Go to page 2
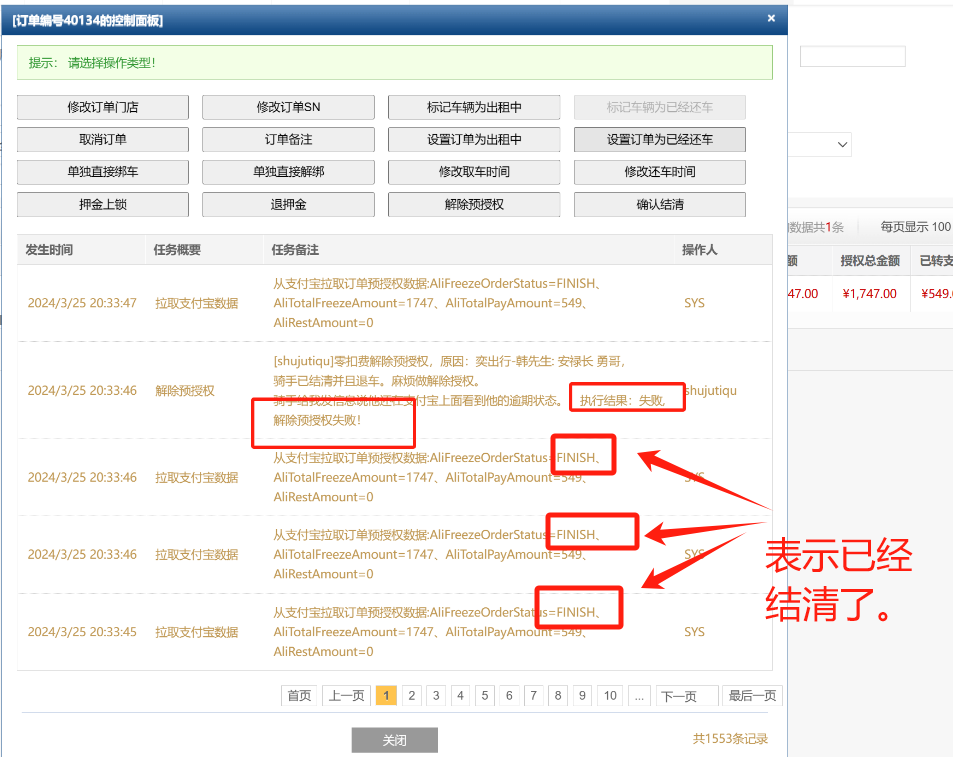The width and height of the screenshot is (953, 773). pyautogui.click(x=411, y=695)
